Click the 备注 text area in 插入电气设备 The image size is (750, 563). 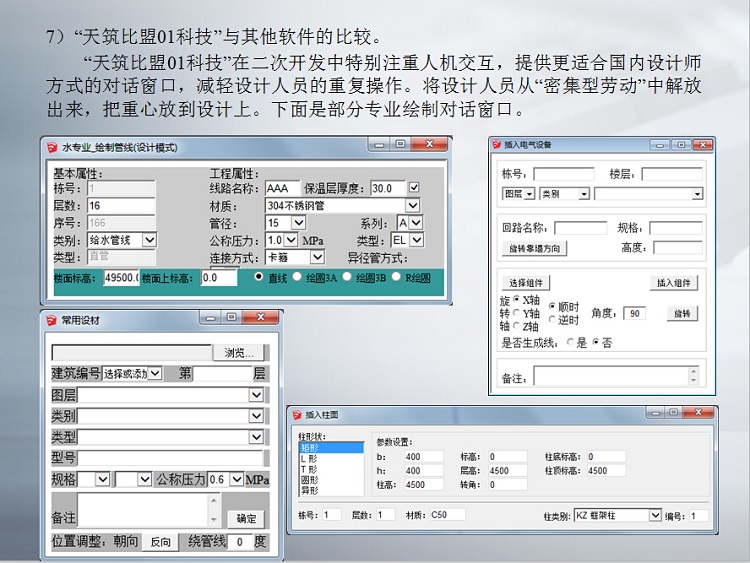(617, 376)
